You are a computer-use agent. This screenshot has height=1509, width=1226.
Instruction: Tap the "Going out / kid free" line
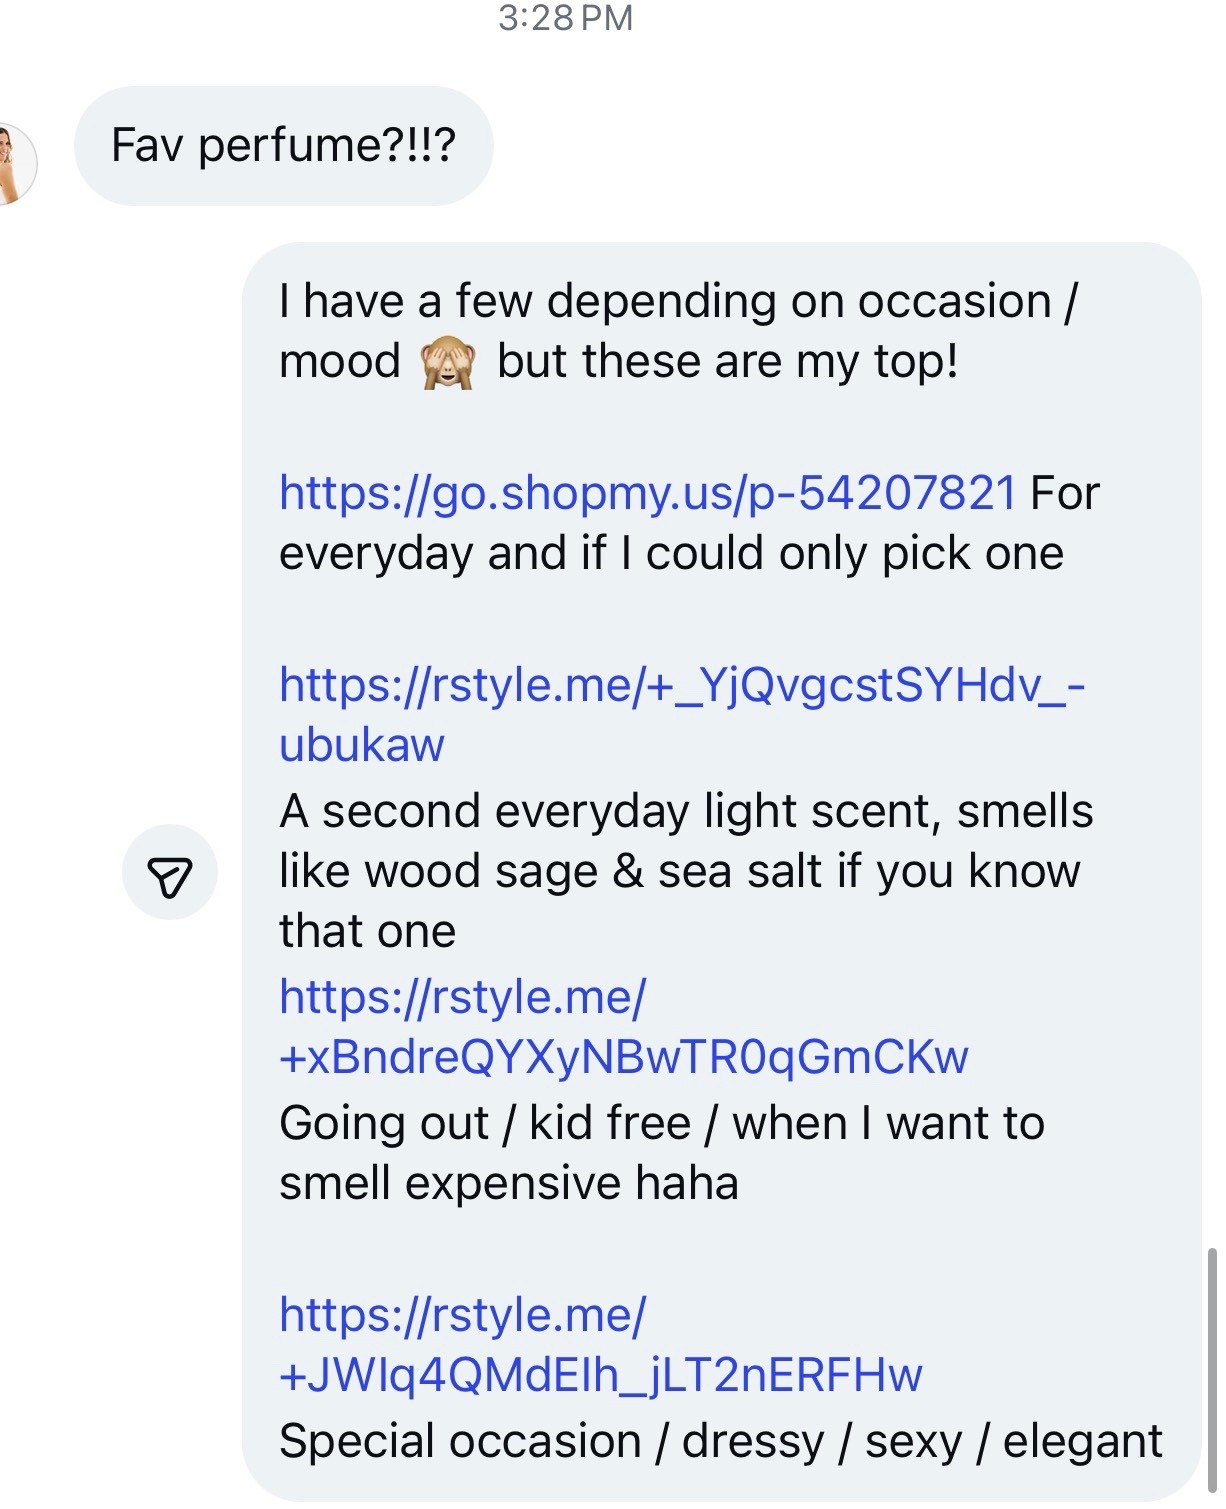click(661, 1123)
